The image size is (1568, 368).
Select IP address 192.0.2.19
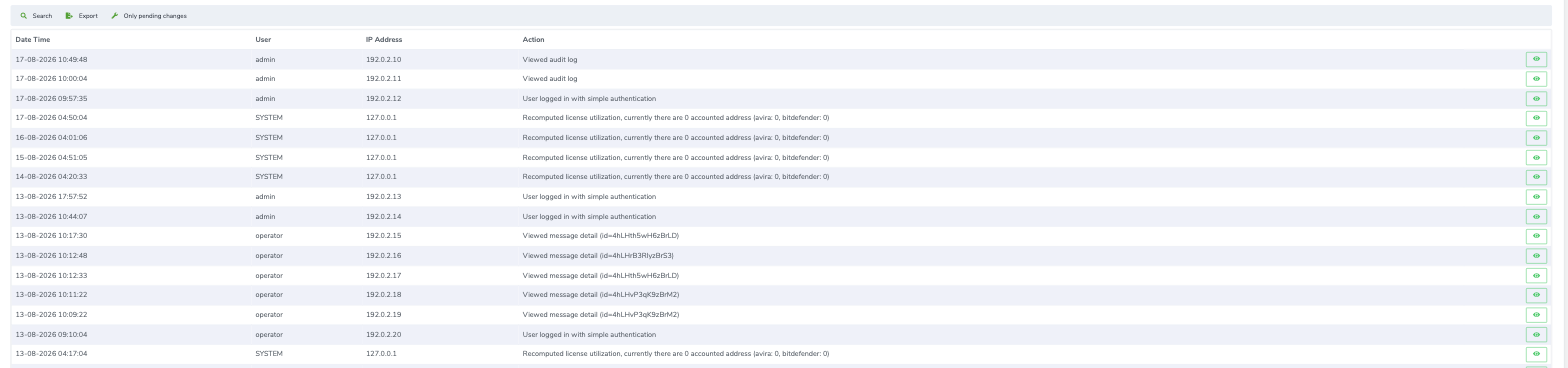coord(383,315)
